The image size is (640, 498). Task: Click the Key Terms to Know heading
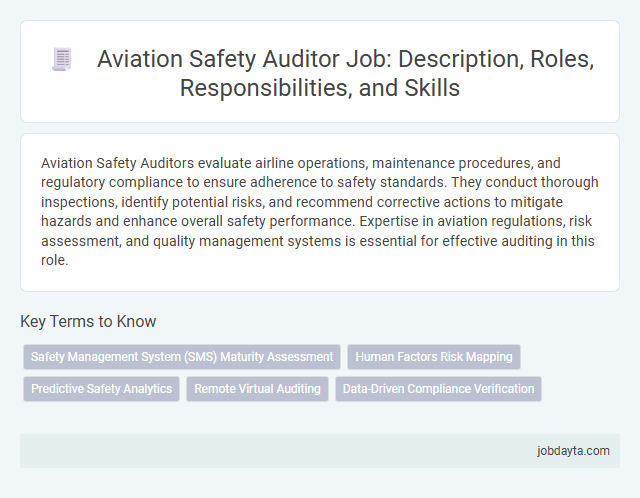pos(88,321)
